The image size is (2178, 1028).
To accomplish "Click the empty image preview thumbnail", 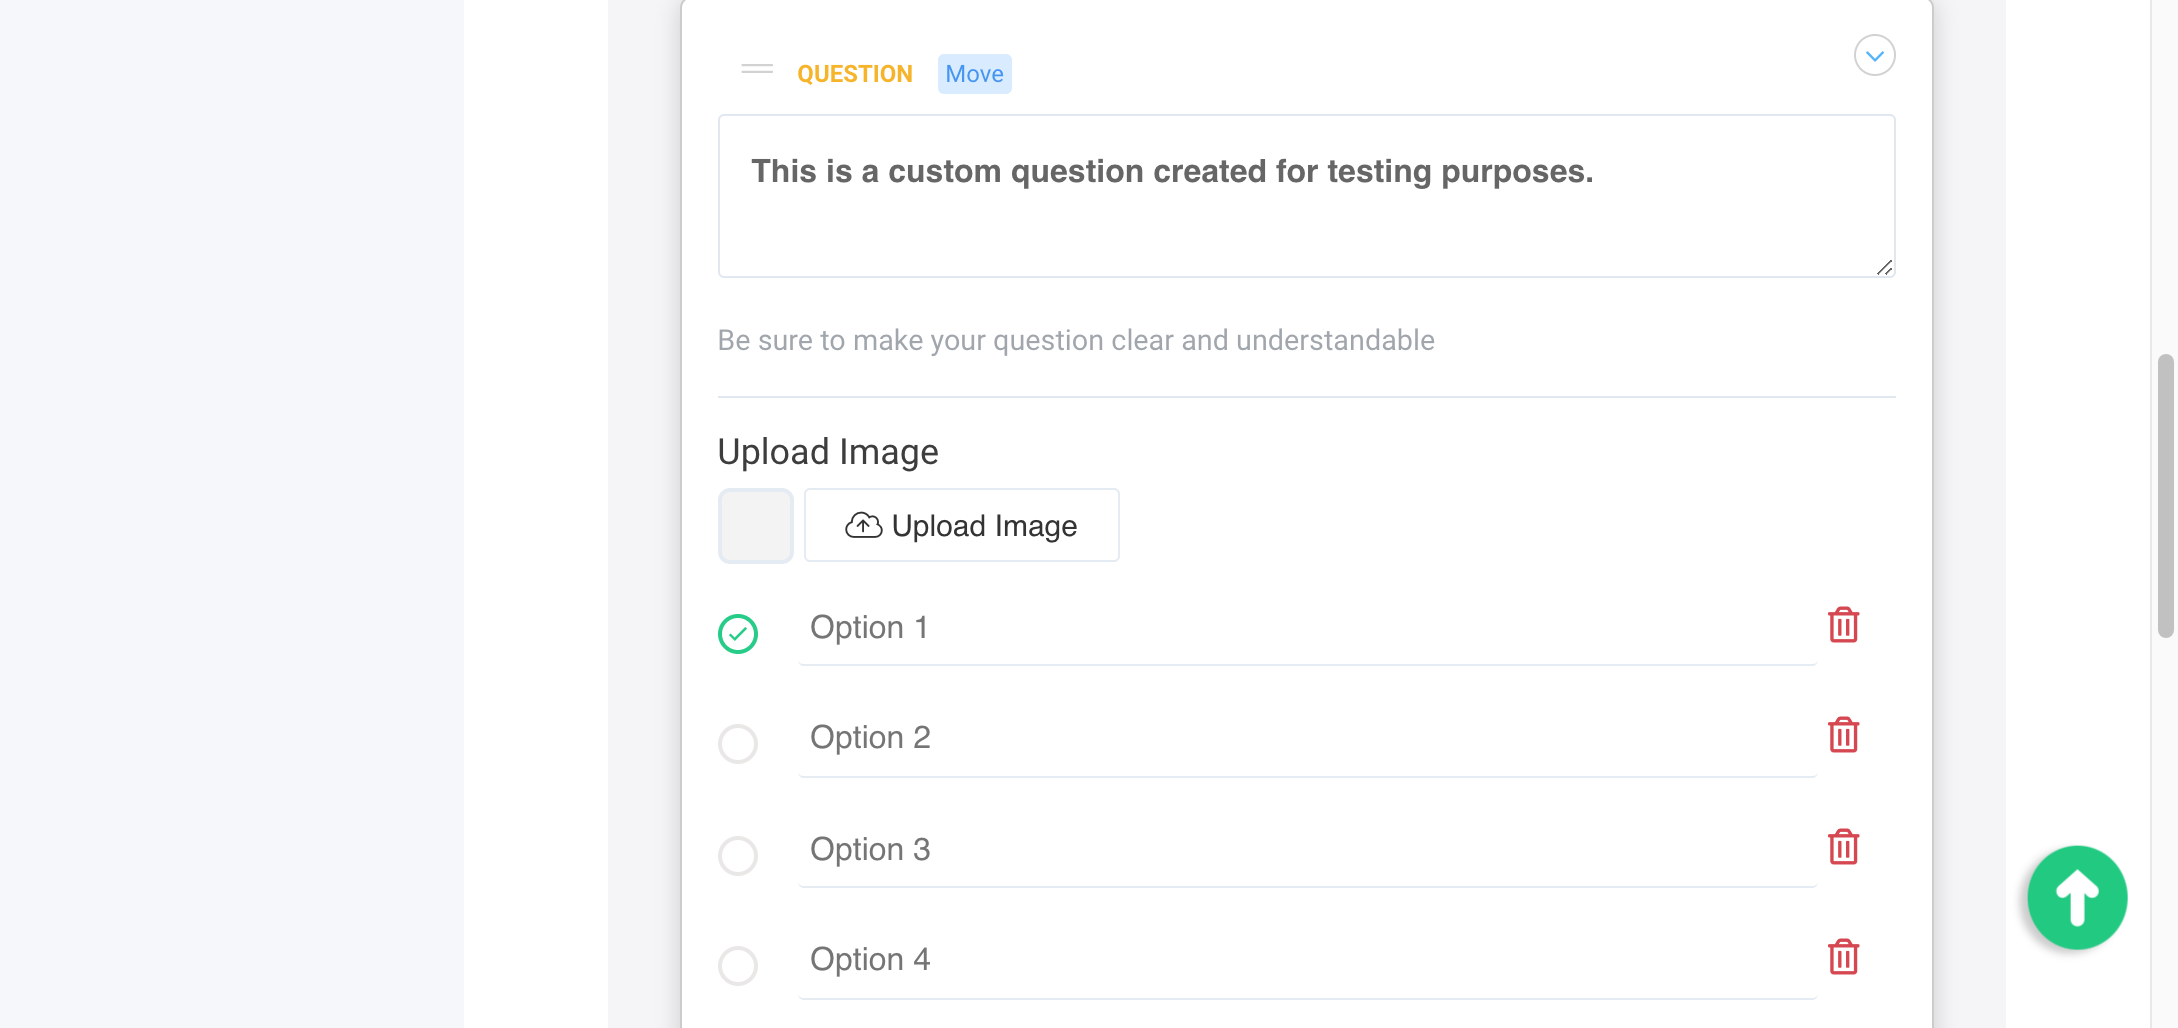I will tap(756, 526).
